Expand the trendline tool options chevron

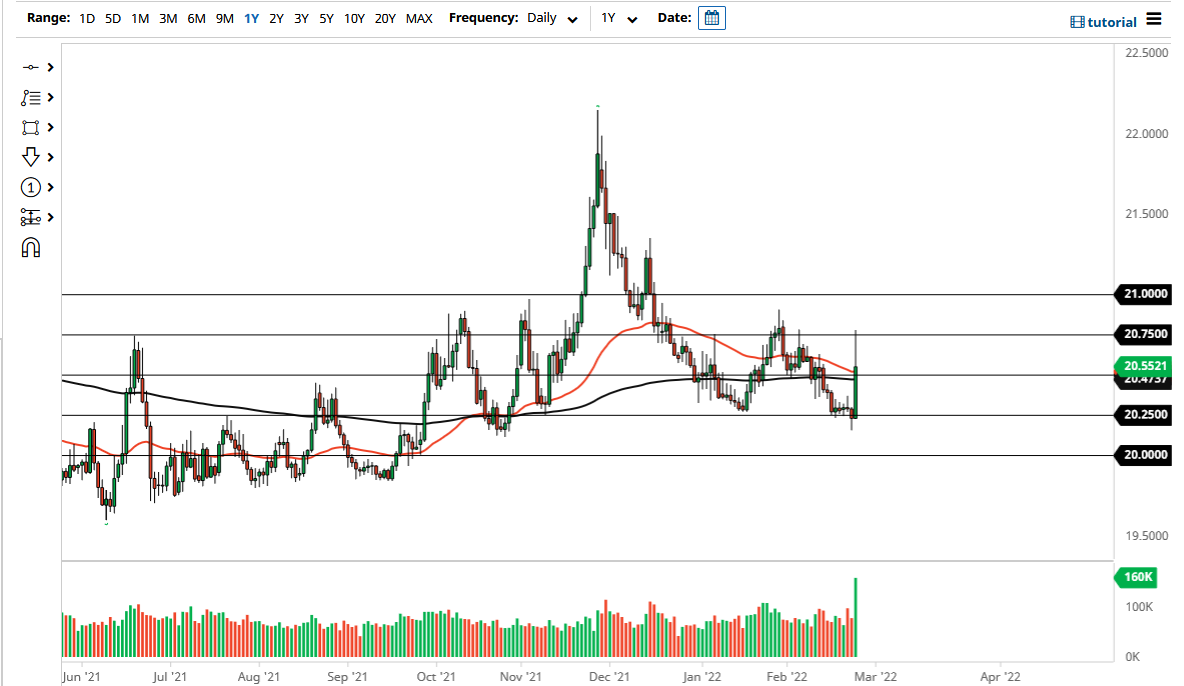(48, 67)
